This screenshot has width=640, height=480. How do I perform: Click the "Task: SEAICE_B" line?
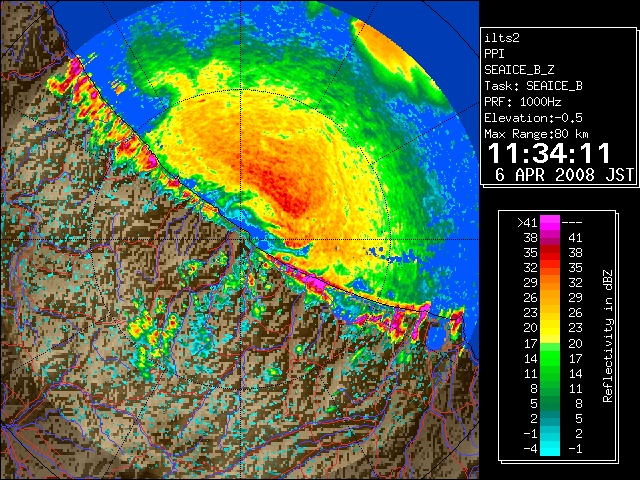click(533, 86)
